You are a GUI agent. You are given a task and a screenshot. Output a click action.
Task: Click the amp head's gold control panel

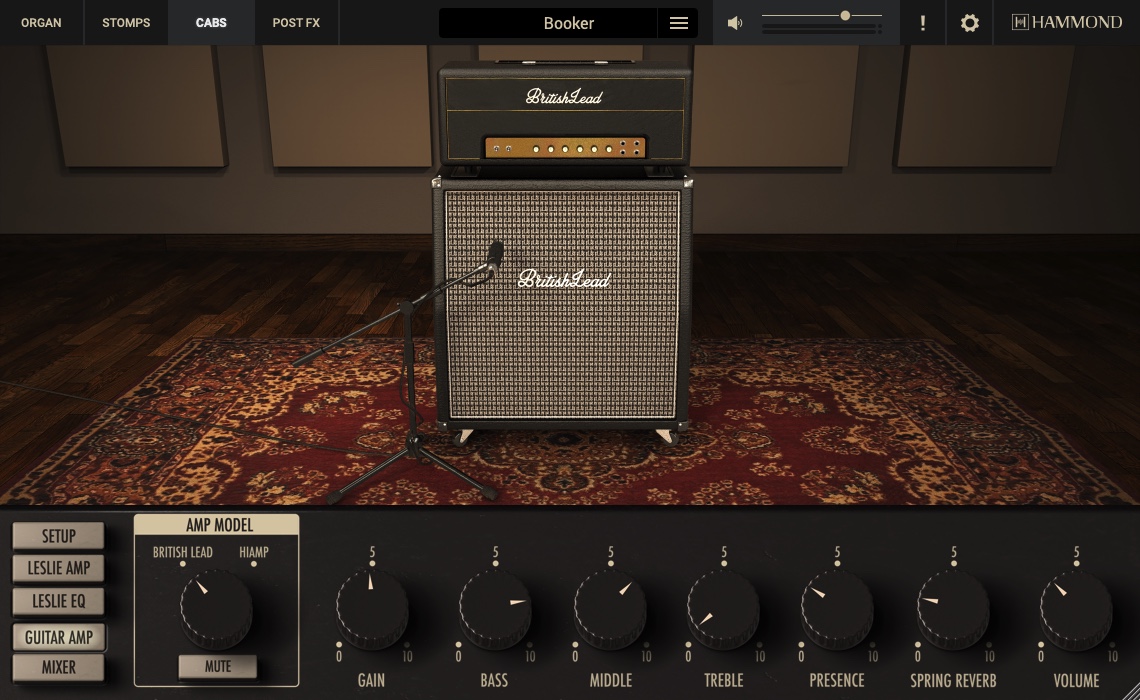pos(565,148)
